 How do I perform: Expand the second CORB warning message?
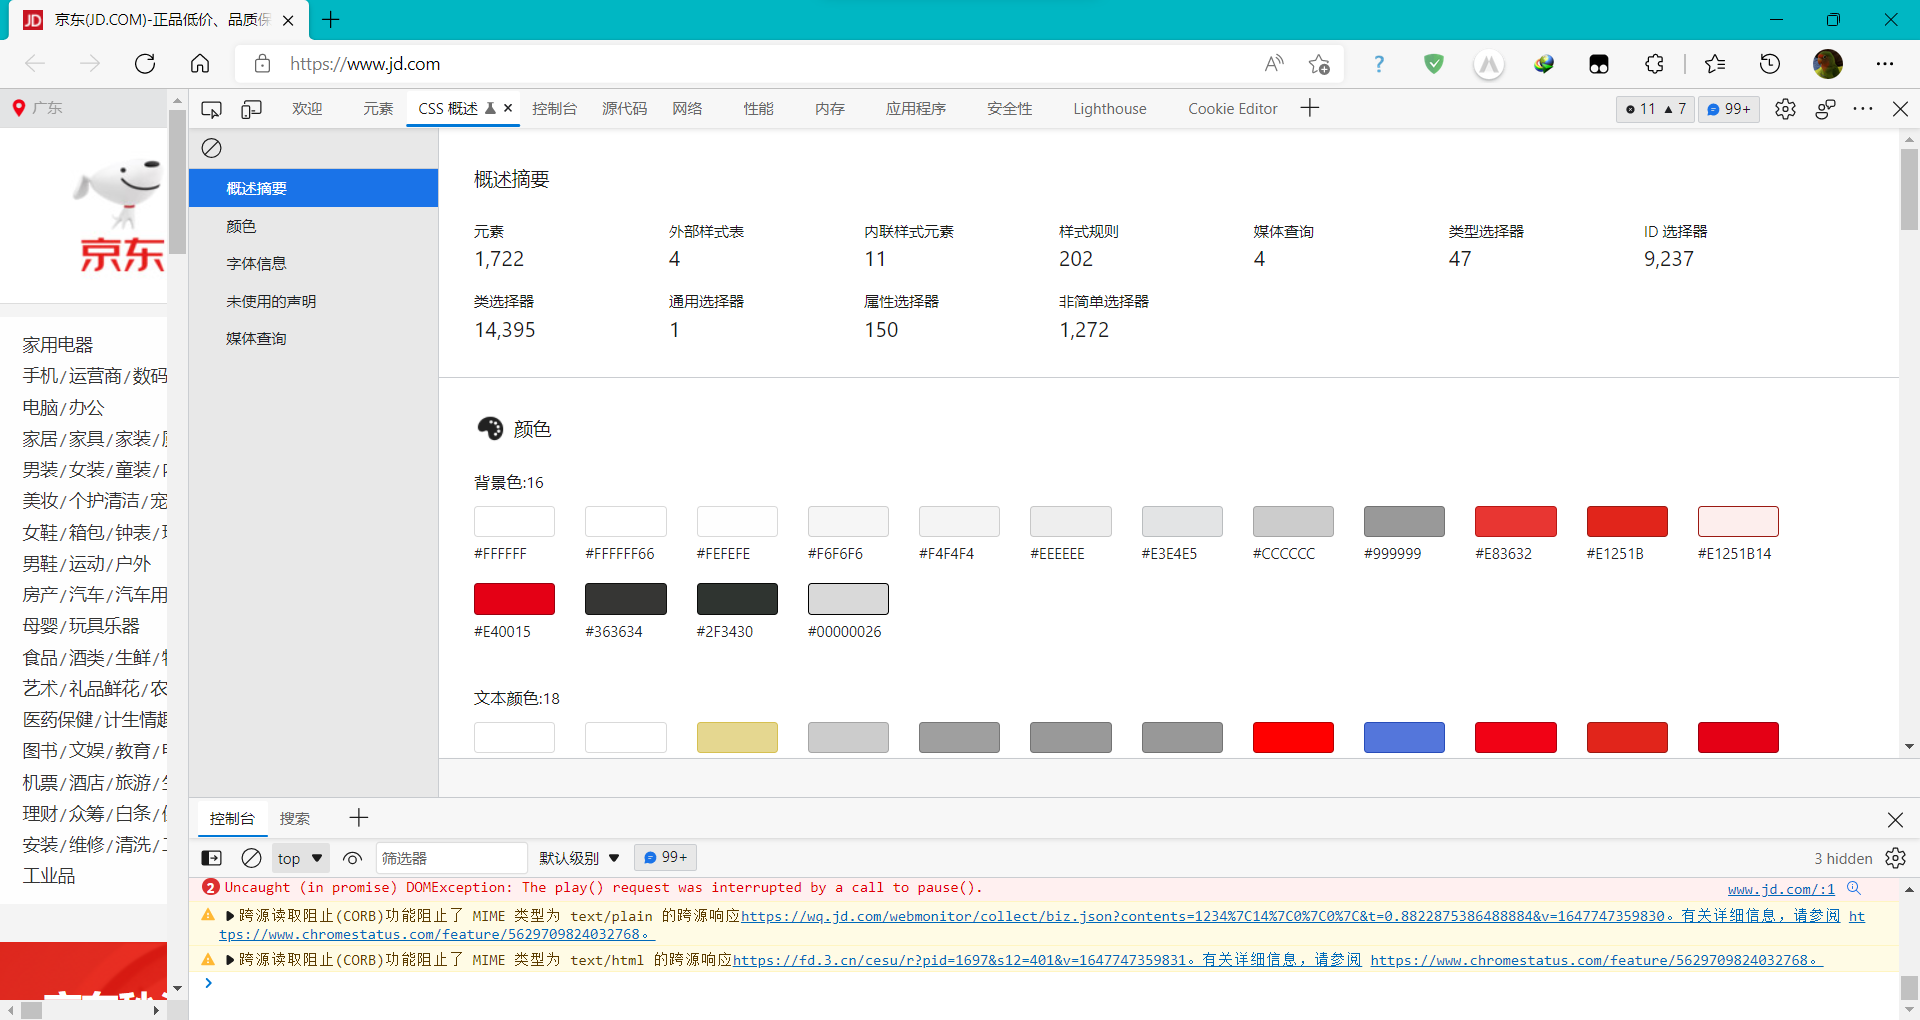[x=230, y=960]
